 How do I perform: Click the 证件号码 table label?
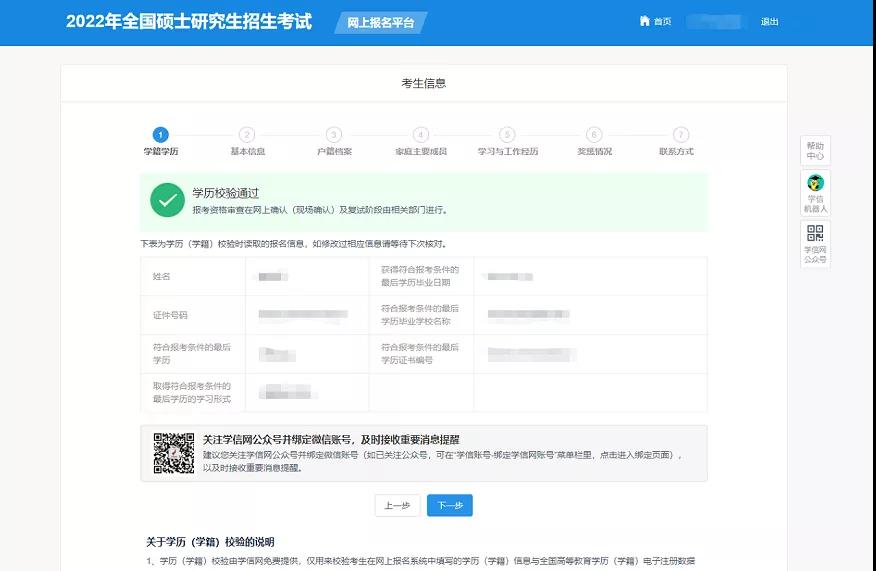pos(170,315)
